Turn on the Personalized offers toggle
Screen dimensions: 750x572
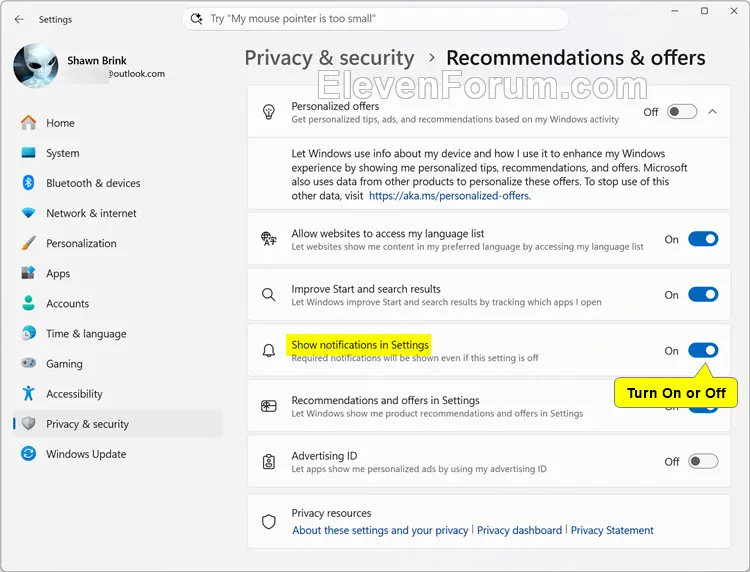pos(682,112)
